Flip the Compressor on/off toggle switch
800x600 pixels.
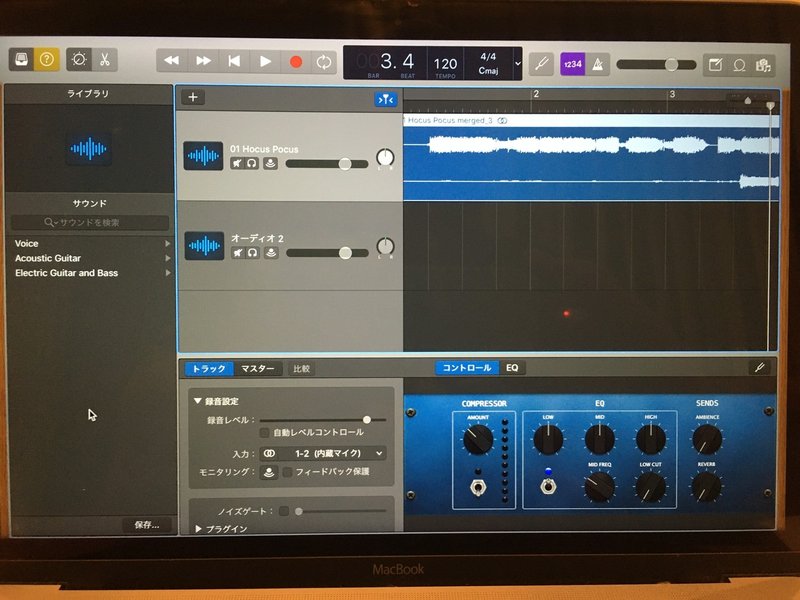point(478,487)
